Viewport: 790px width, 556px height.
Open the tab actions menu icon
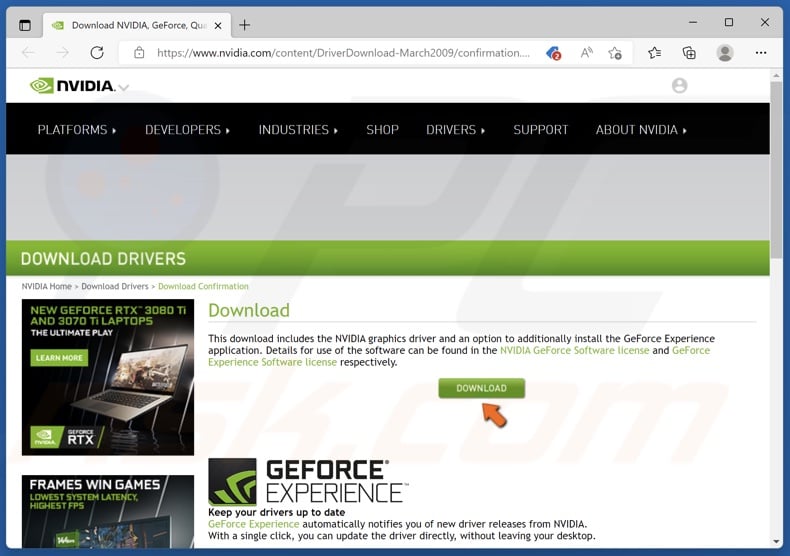25,25
